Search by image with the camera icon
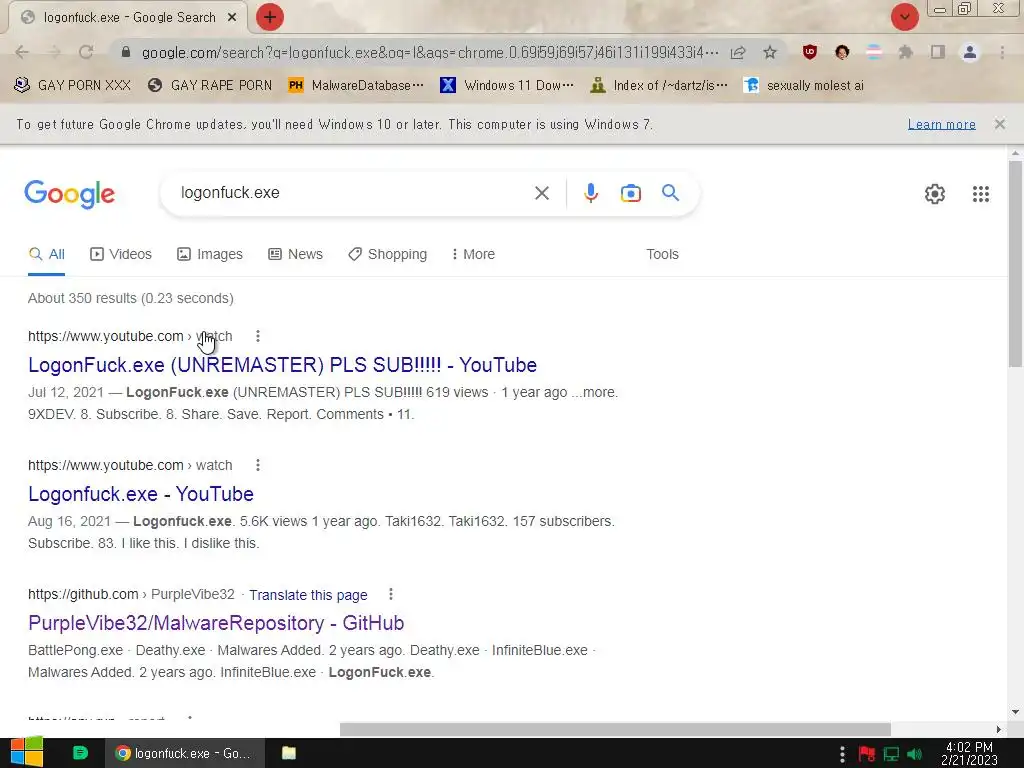This screenshot has width=1024, height=768. [x=630, y=193]
